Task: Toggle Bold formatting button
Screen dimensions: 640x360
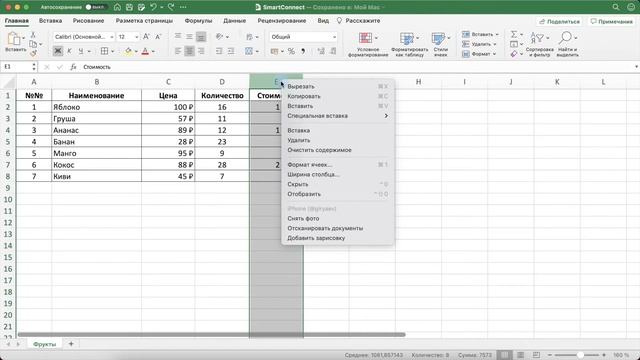Action: (58, 51)
